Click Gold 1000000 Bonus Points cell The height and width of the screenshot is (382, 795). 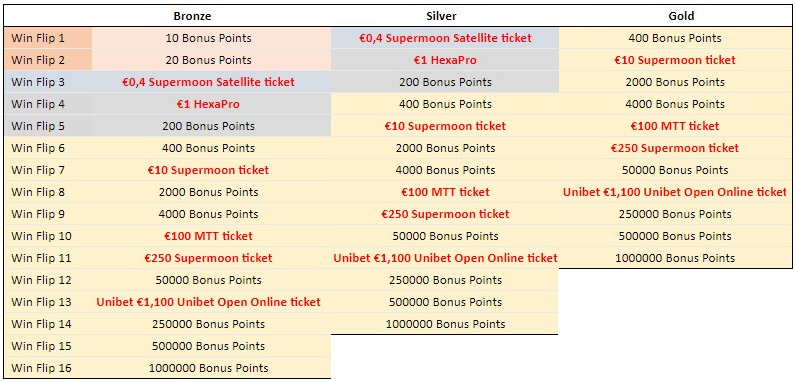675,258
